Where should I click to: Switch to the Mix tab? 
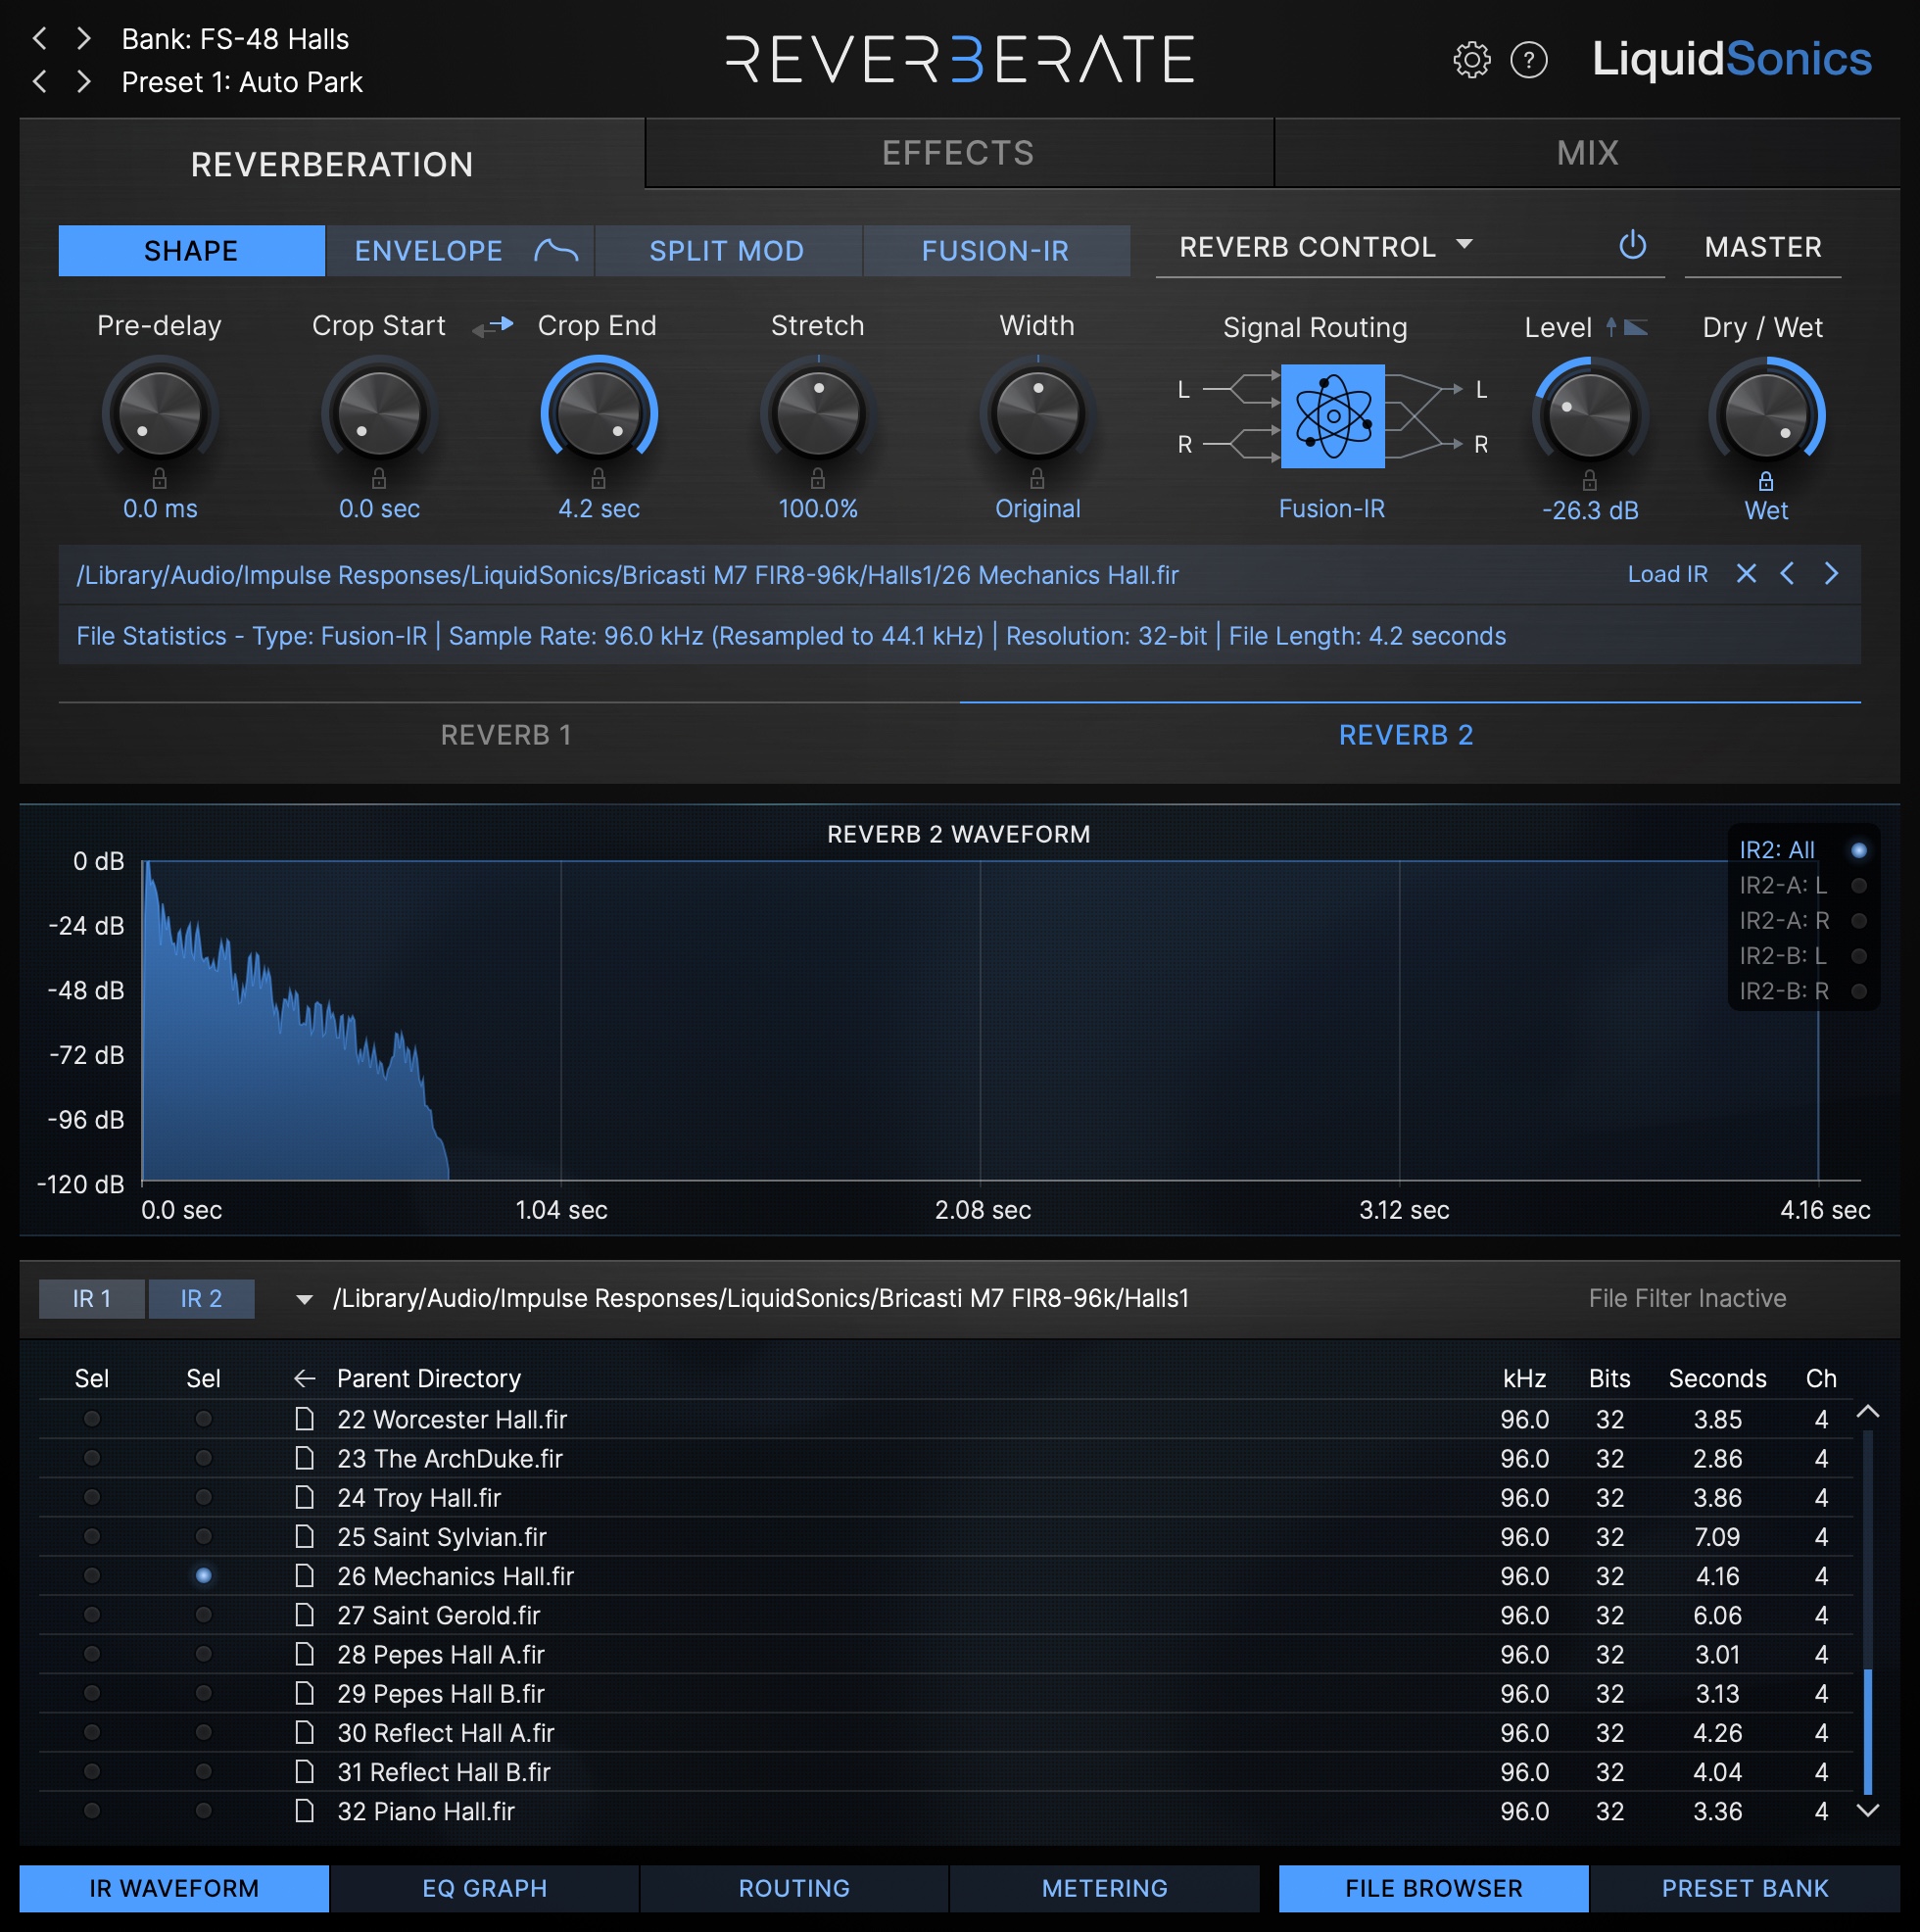pos(1587,153)
